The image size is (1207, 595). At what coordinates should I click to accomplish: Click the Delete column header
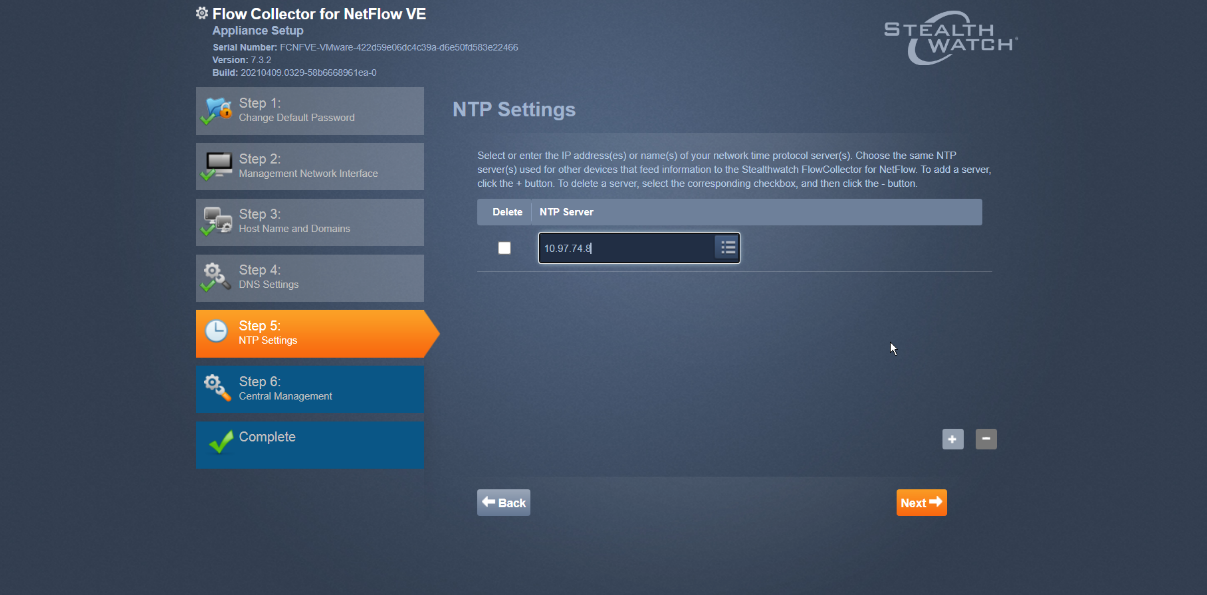pyautogui.click(x=507, y=212)
